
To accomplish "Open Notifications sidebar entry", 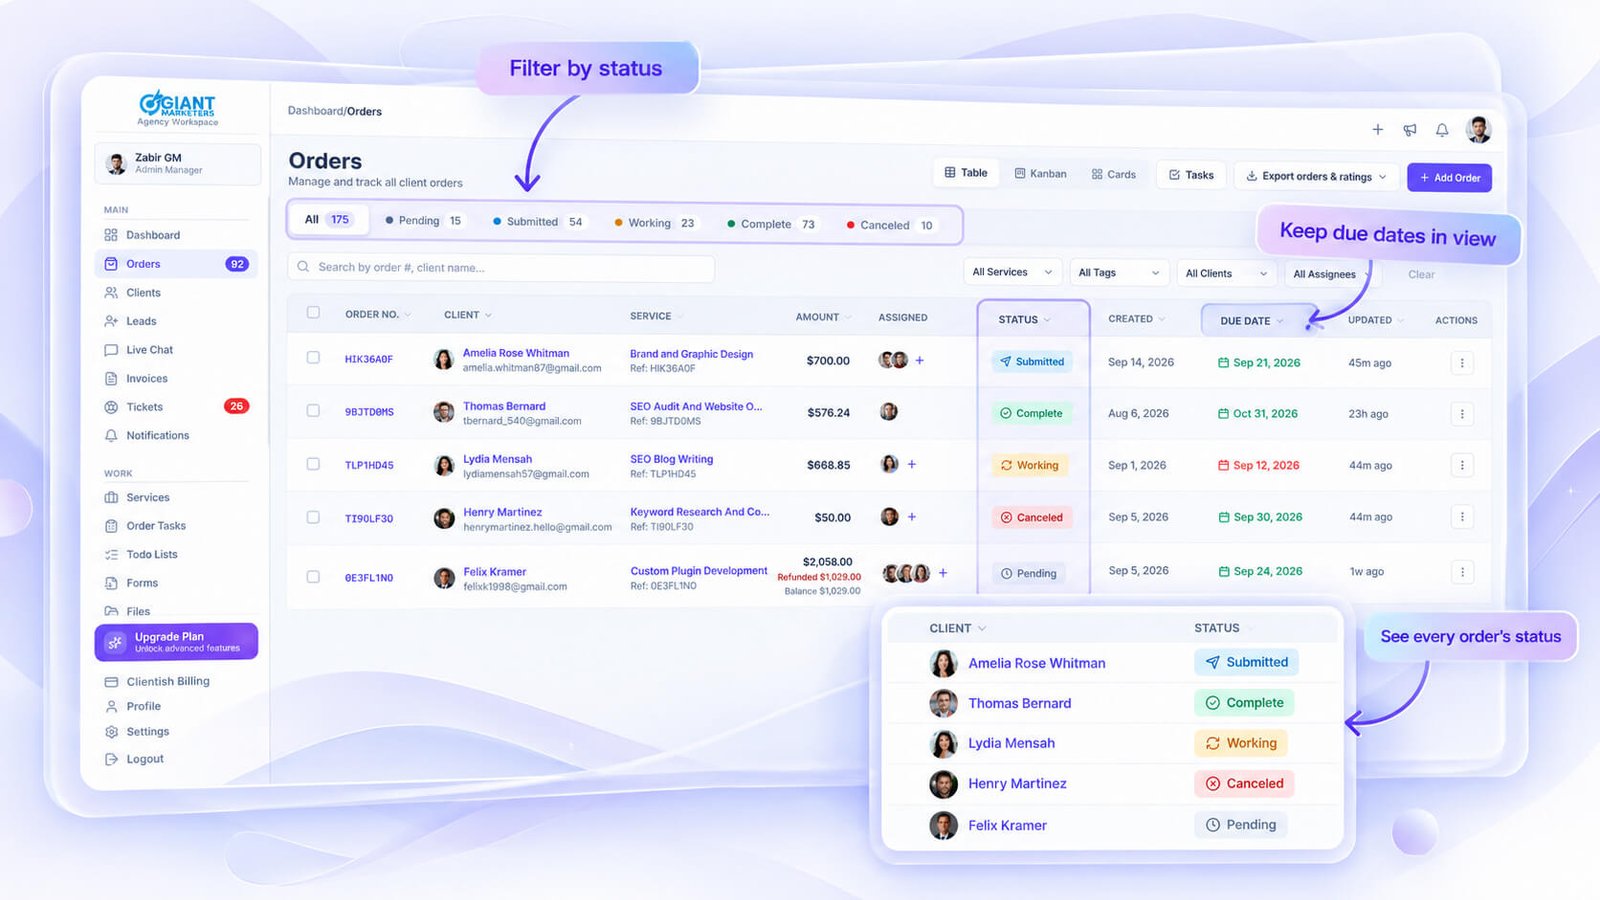I will tap(146, 436).
